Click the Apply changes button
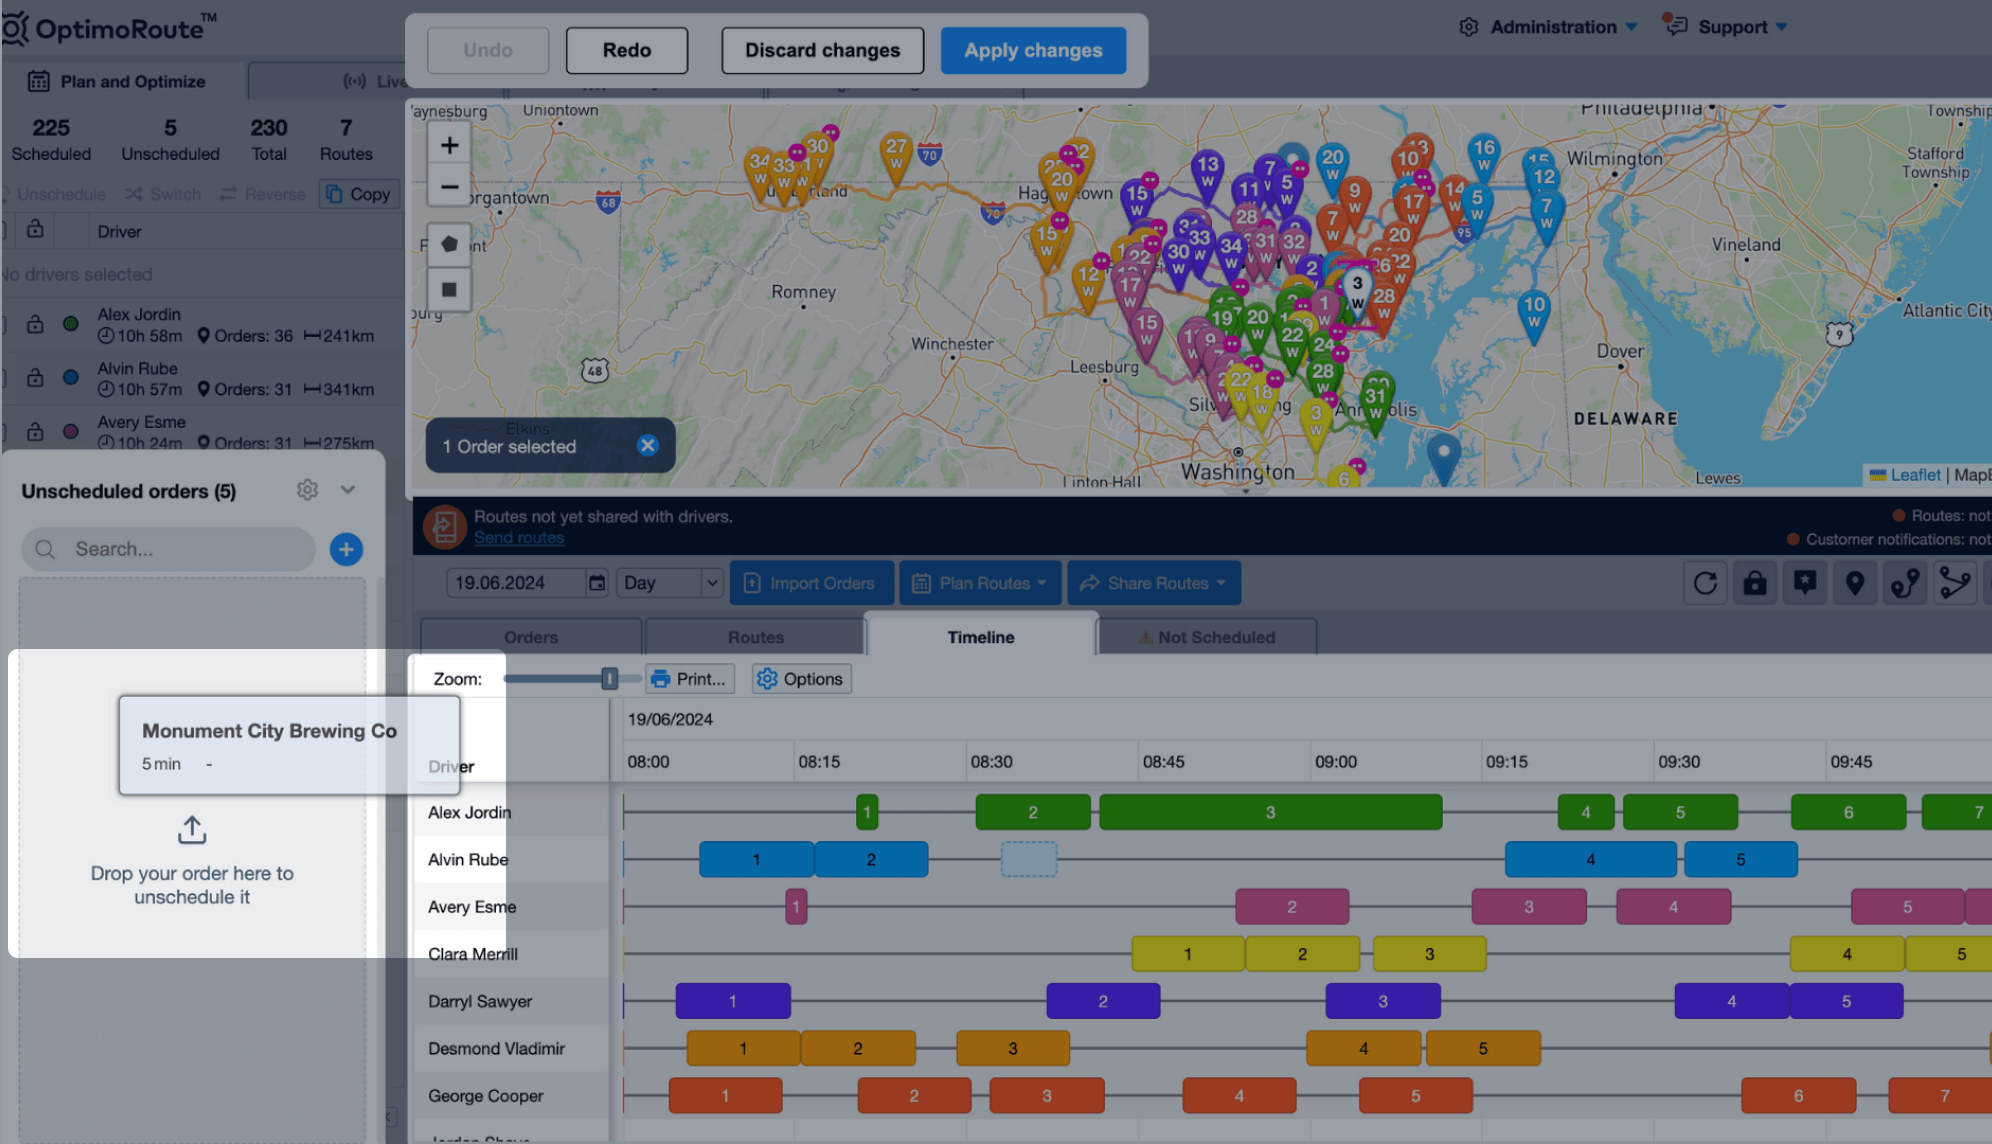 pyautogui.click(x=1033, y=50)
